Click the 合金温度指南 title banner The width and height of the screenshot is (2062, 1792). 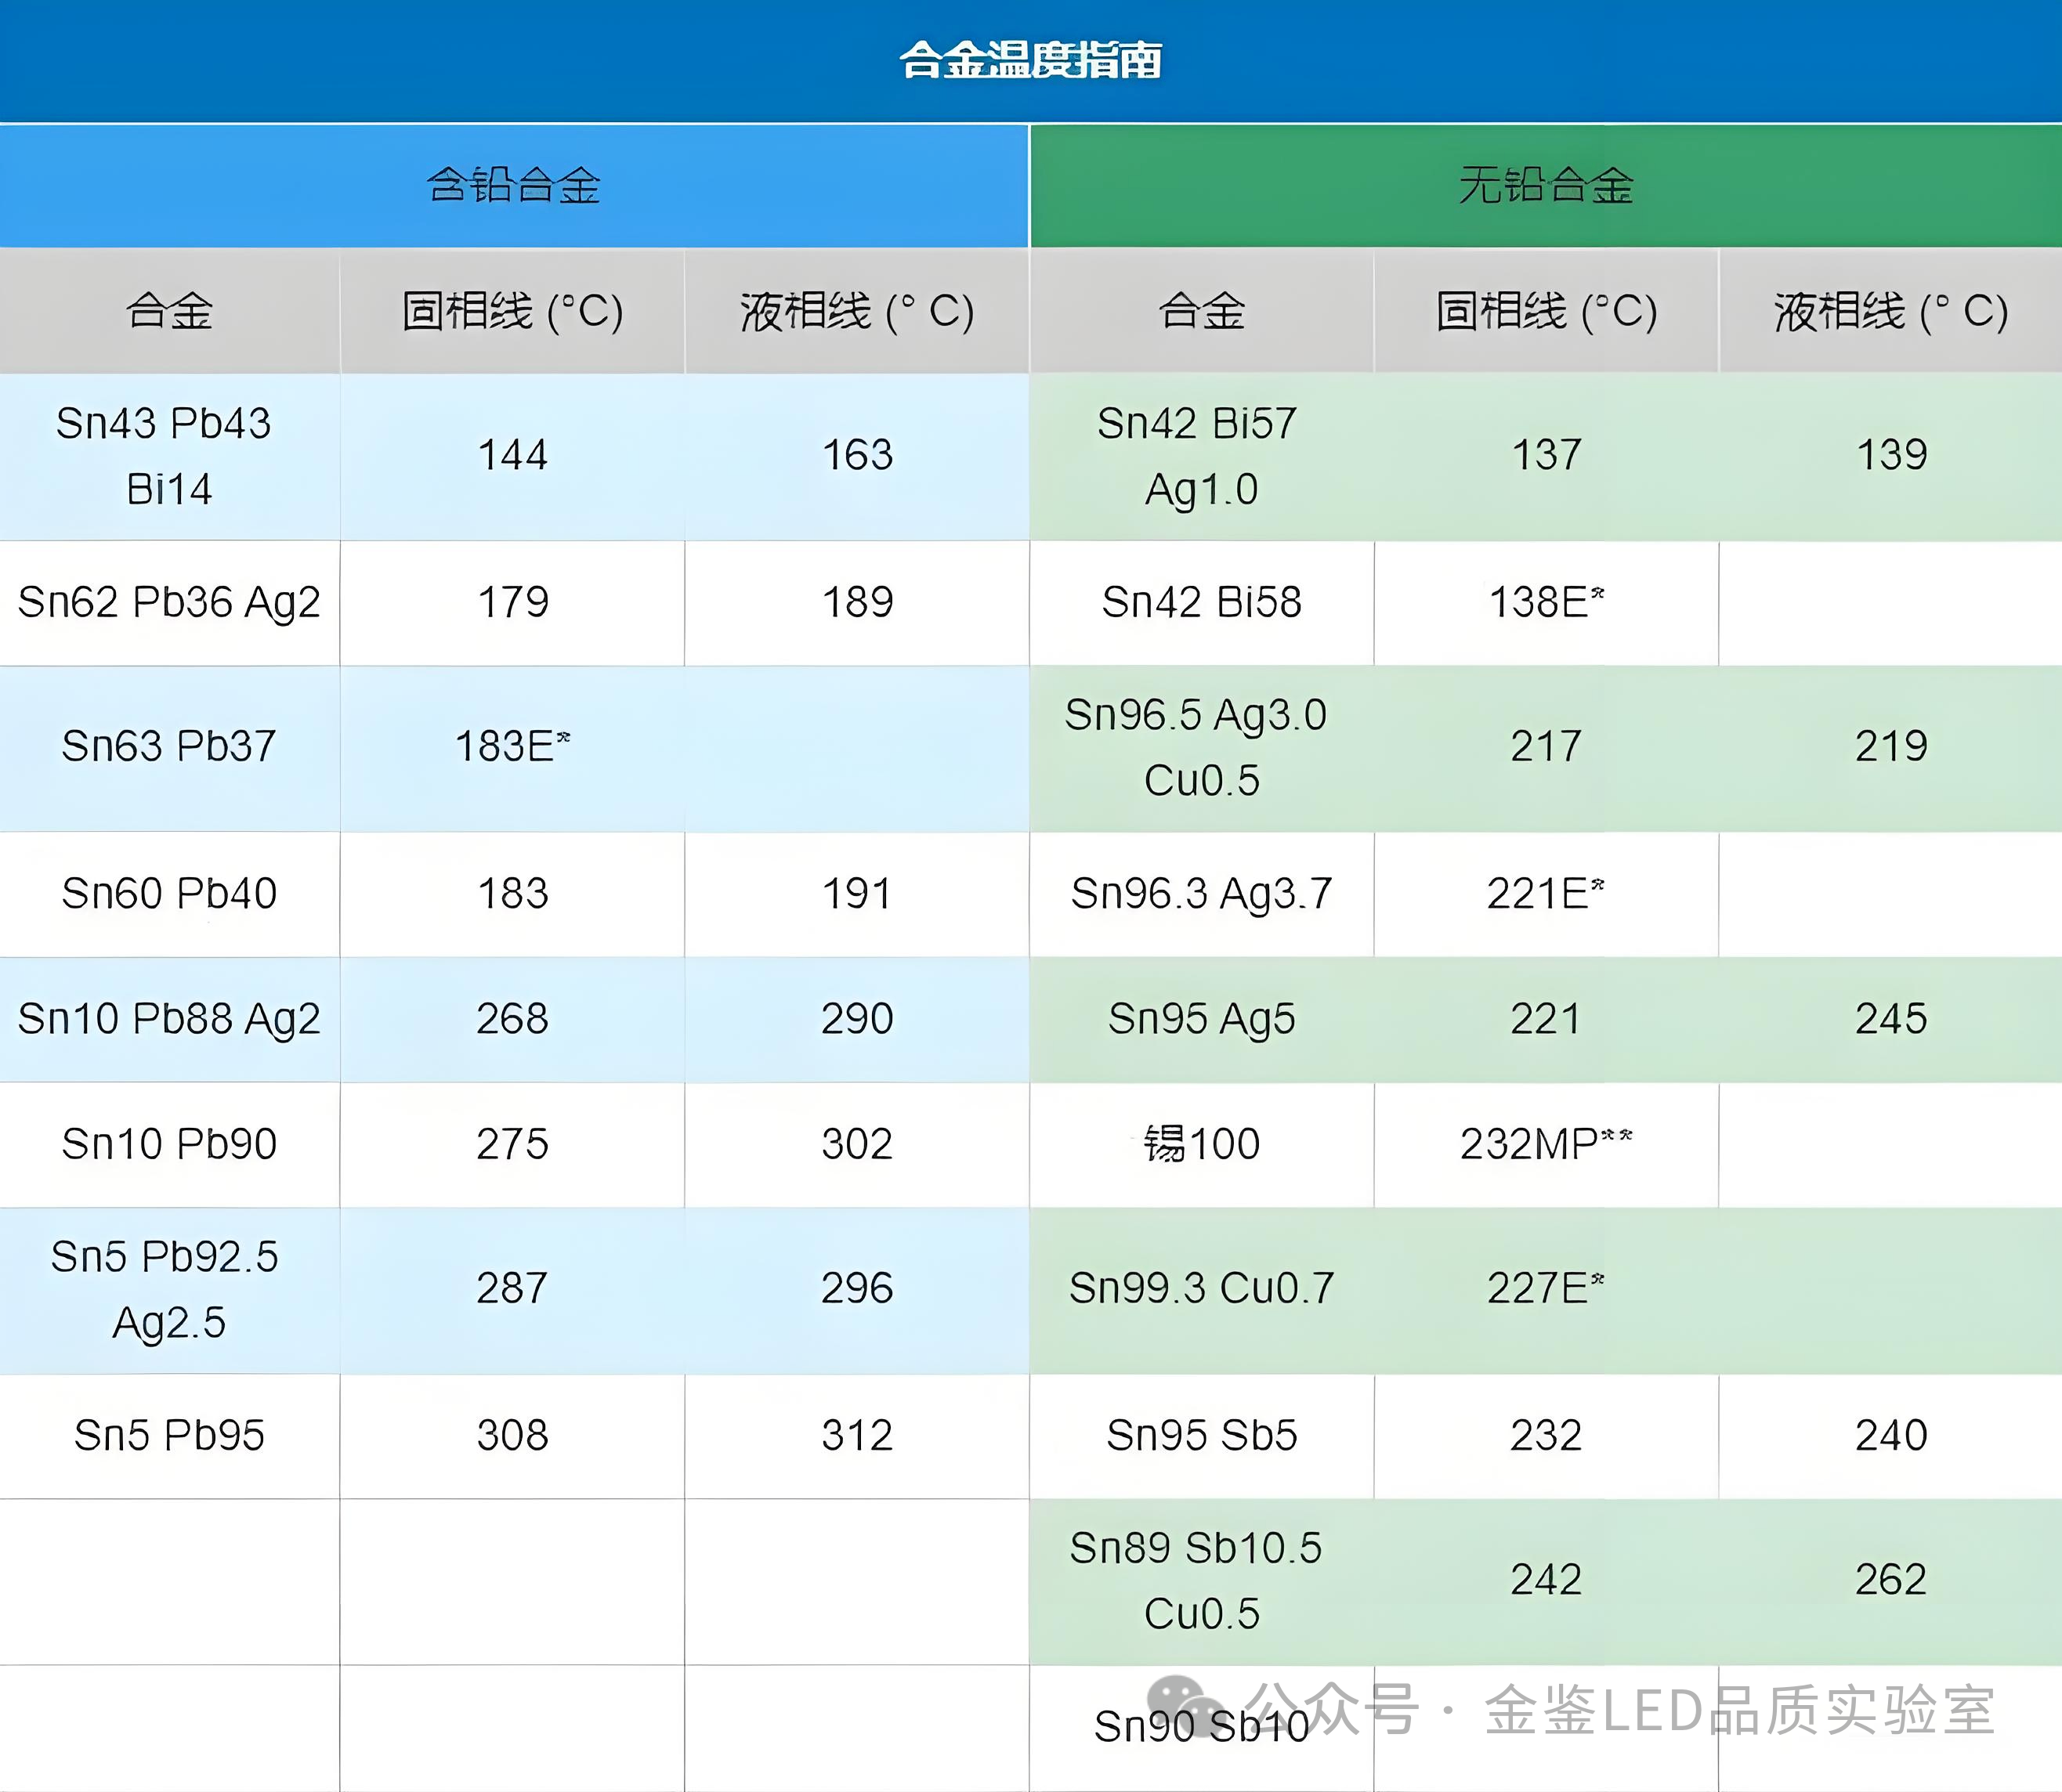(1030, 60)
